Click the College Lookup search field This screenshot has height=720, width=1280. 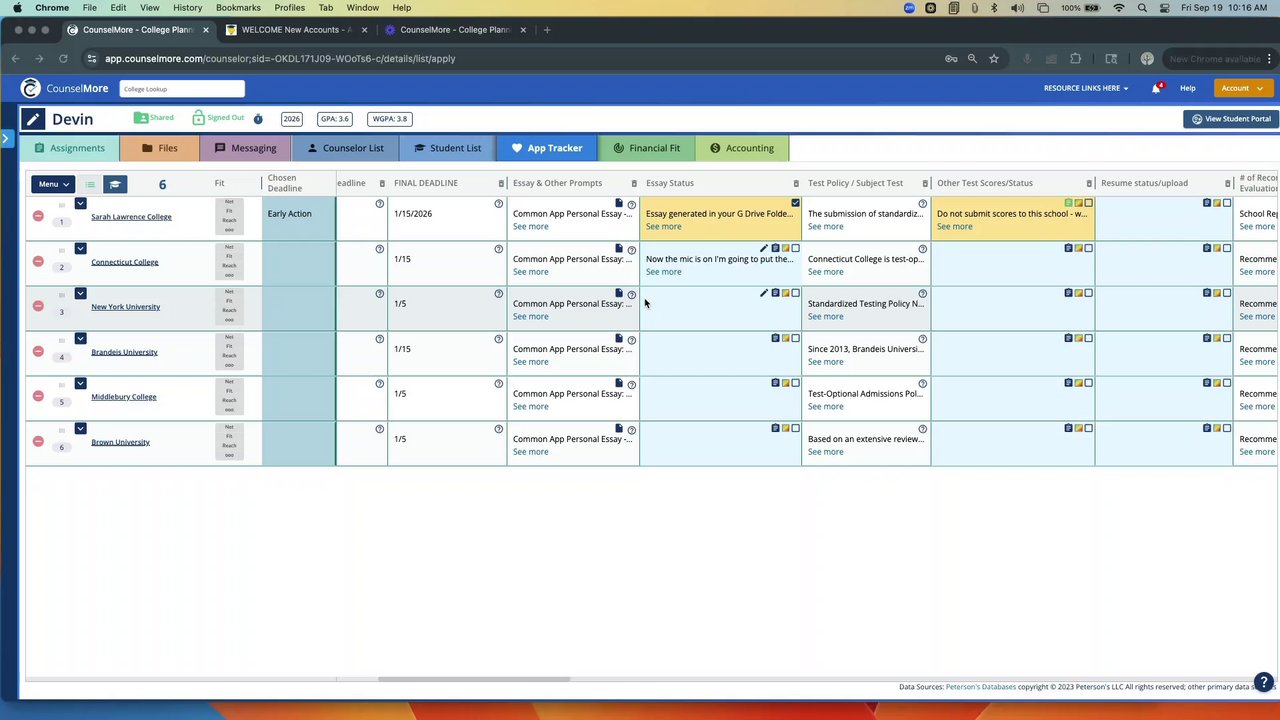click(x=182, y=89)
